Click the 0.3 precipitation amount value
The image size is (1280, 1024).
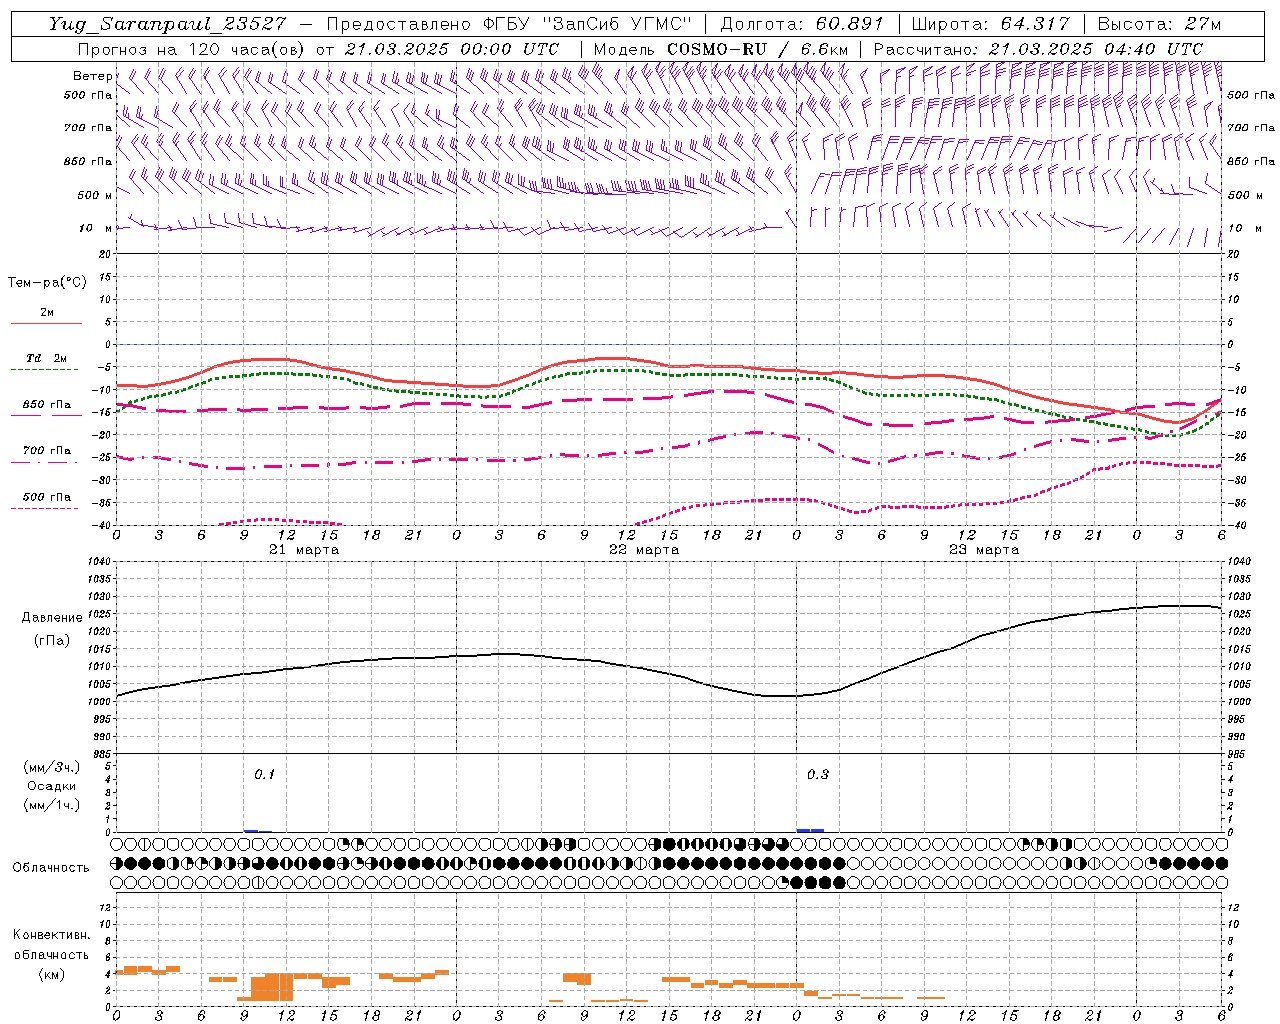[x=817, y=774]
